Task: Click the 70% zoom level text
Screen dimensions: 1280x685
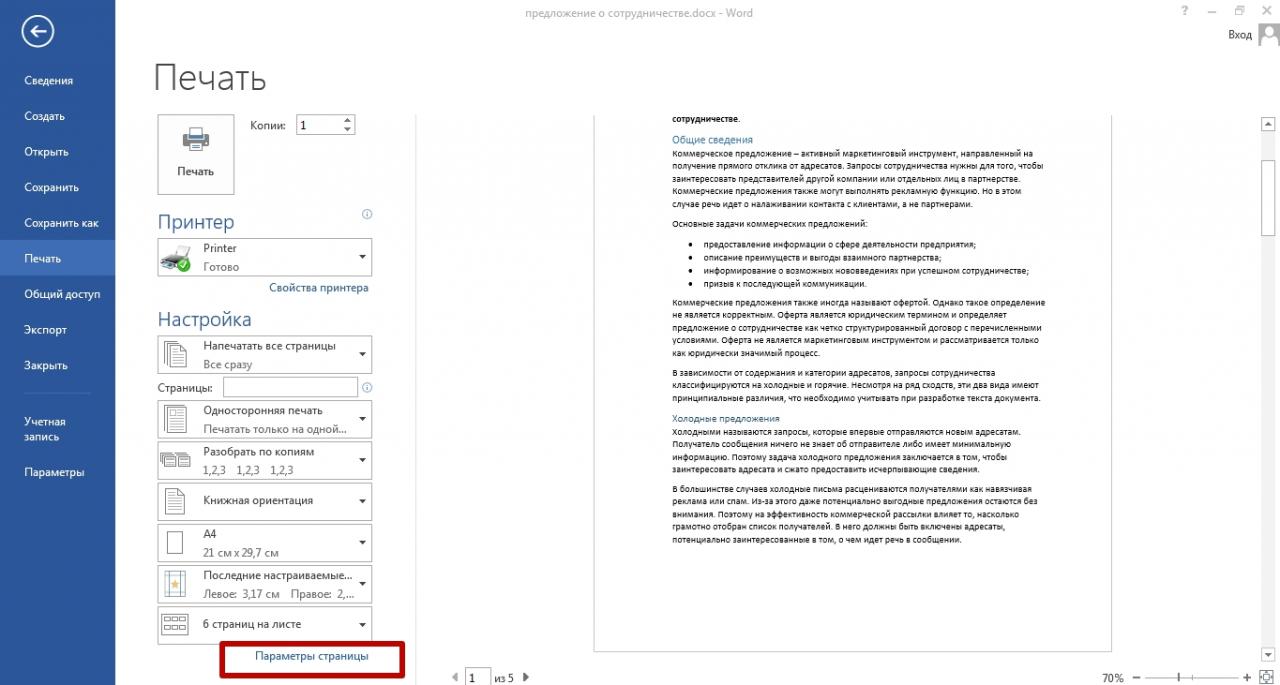Action: (x=1112, y=678)
